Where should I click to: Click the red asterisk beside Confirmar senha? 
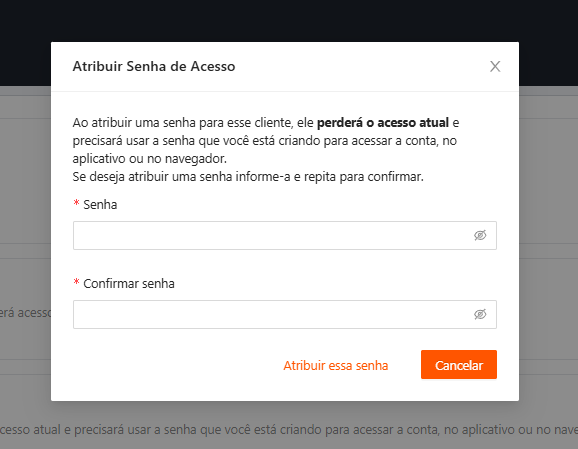(x=76, y=282)
